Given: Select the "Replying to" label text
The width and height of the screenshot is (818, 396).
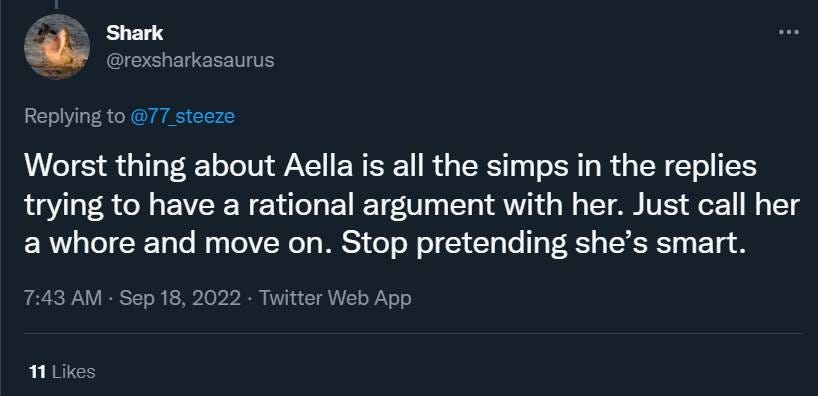Looking at the screenshot, I should pos(75,116).
